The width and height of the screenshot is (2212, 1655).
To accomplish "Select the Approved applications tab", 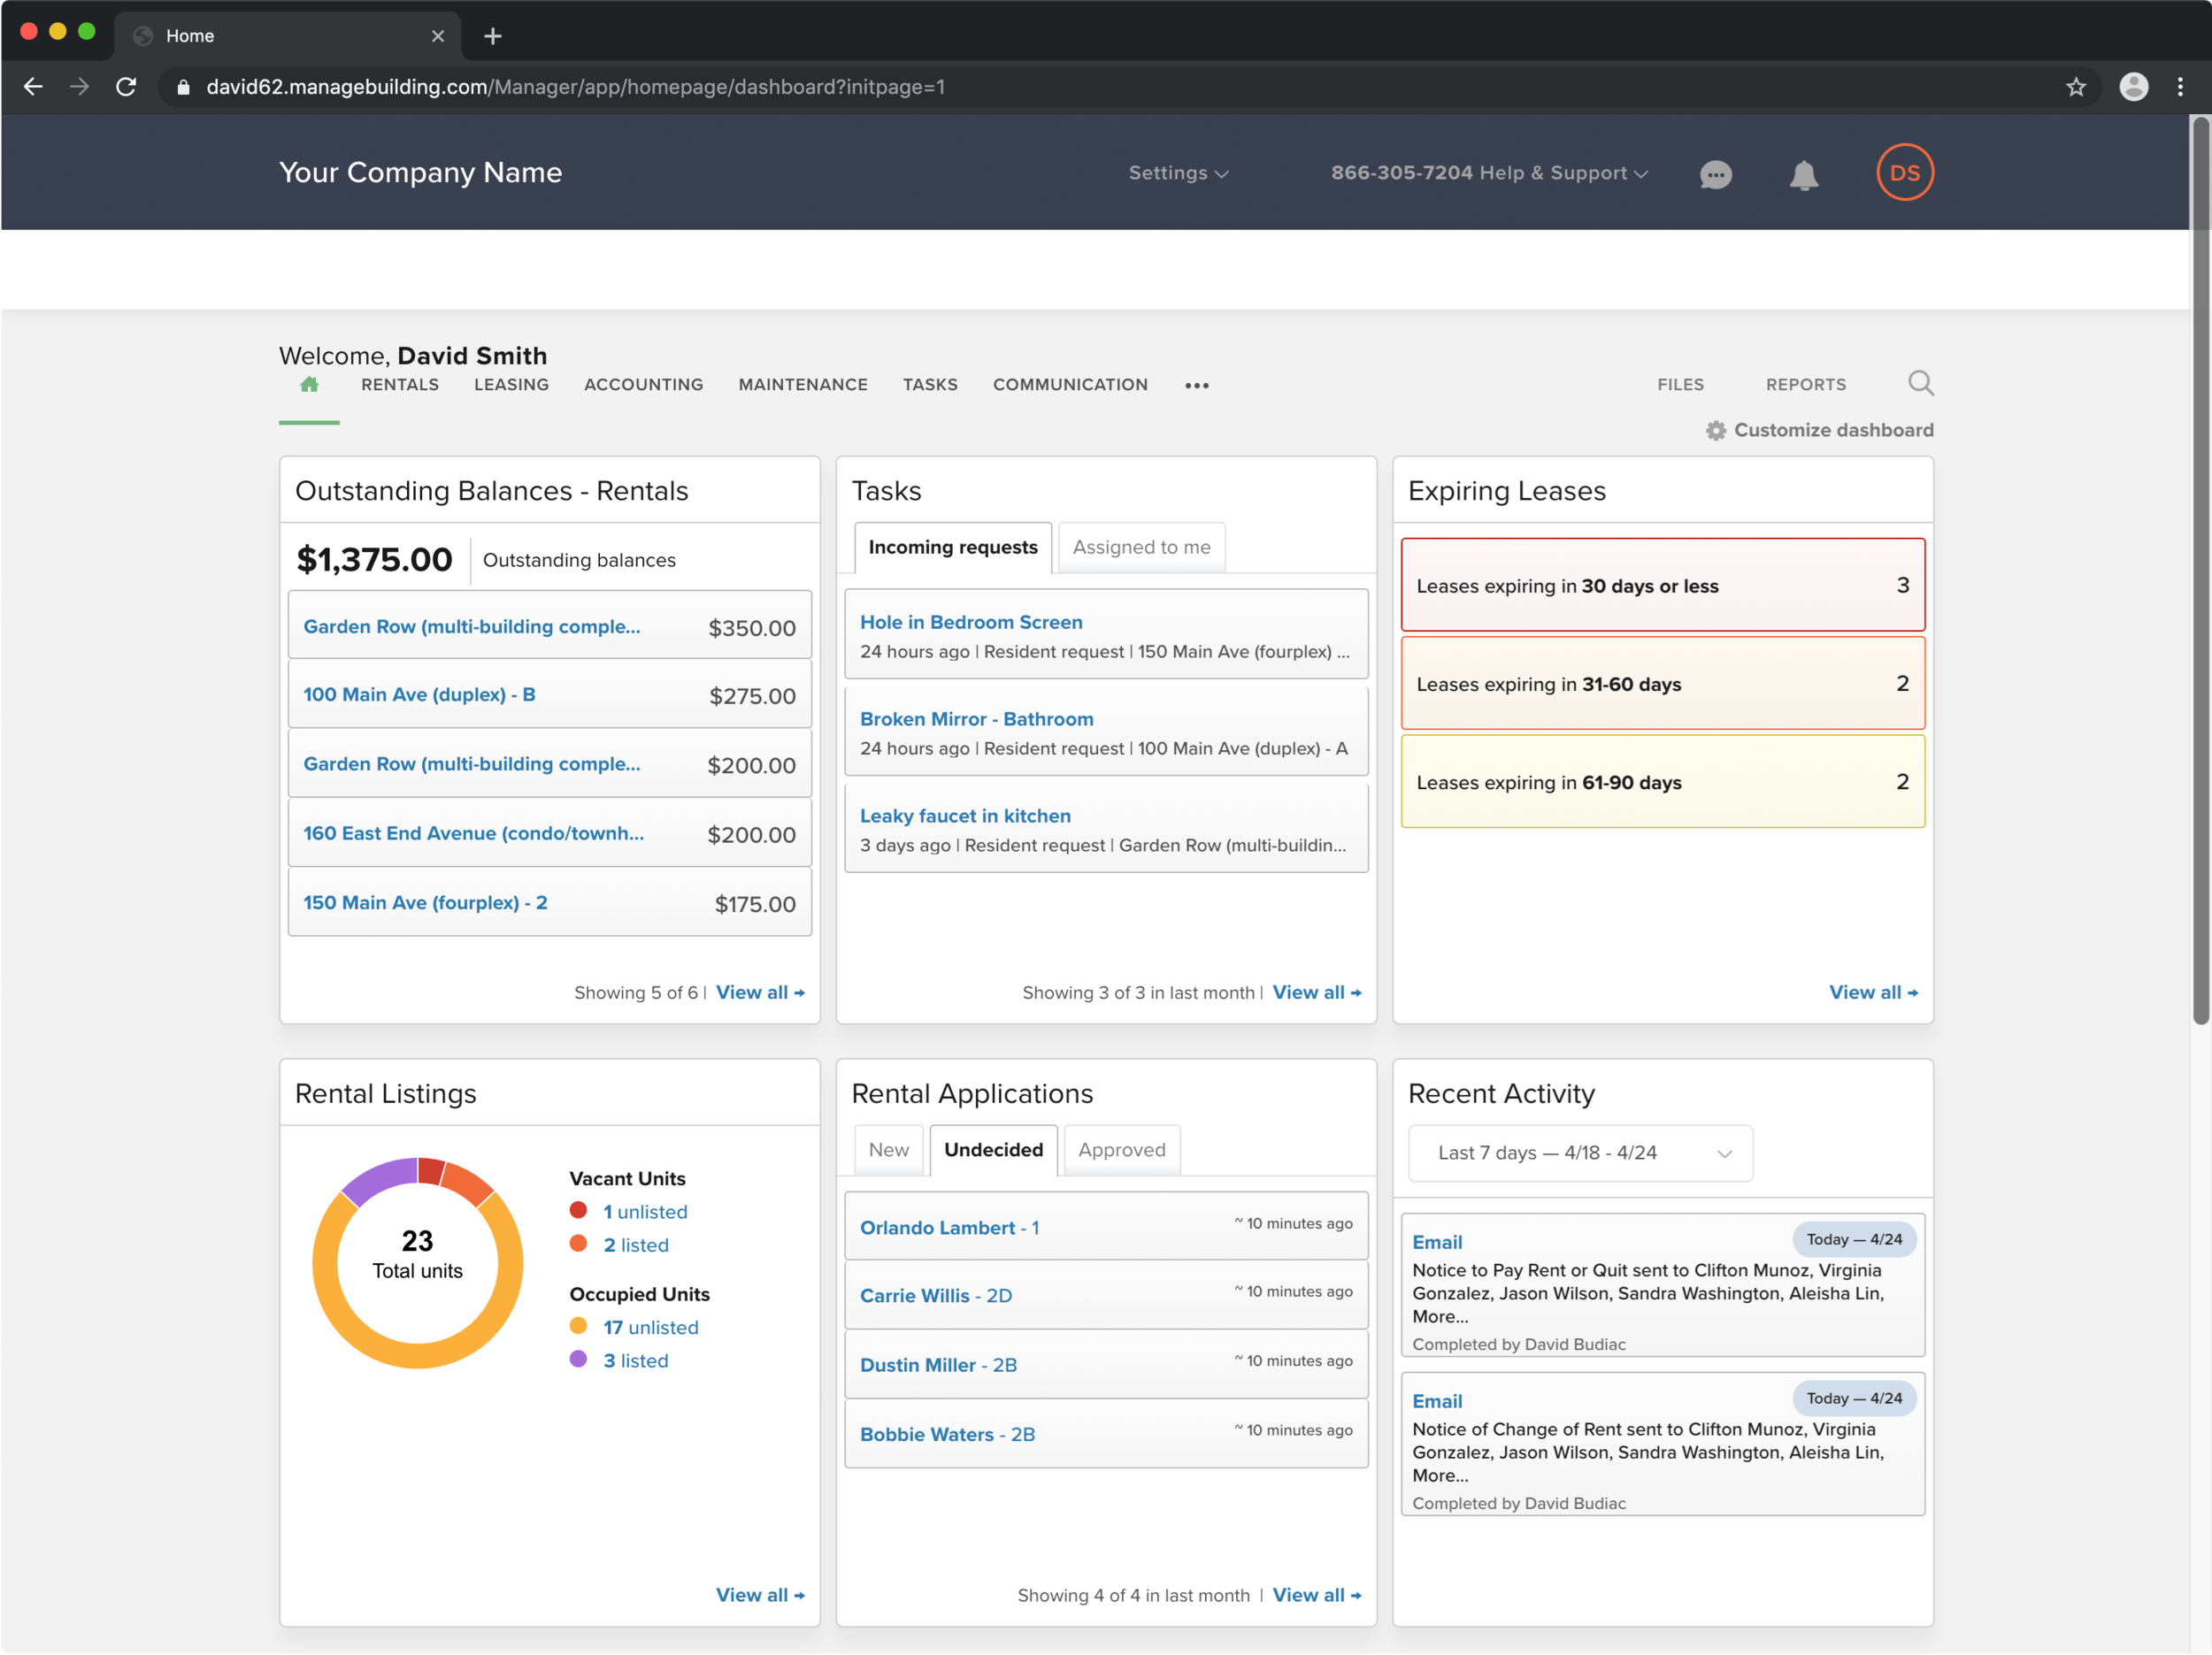I will tap(1121, 1150).
